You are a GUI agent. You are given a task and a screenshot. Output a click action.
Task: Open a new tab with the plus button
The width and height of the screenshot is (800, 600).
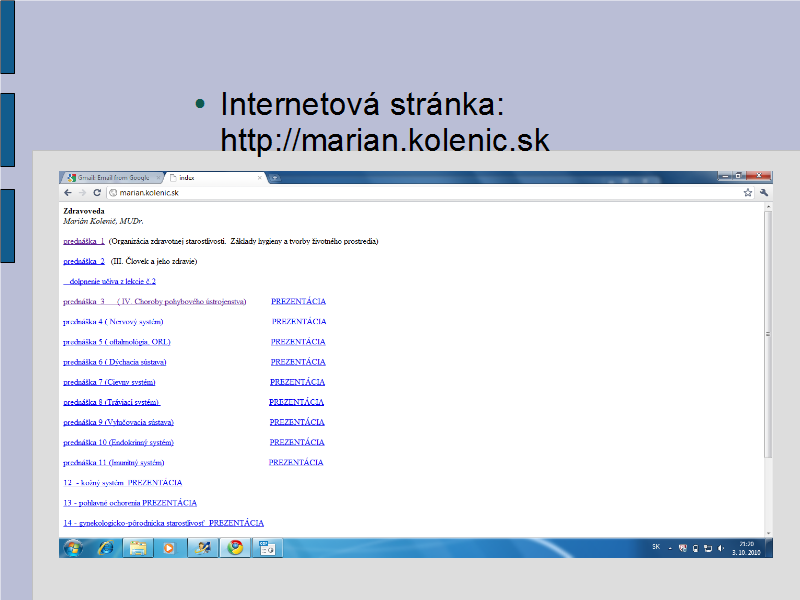pos(275,177)
